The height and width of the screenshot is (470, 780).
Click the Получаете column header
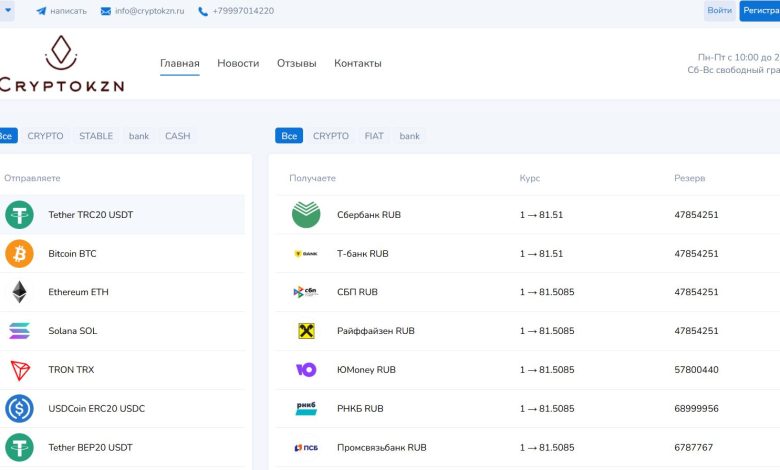(312, 178)
